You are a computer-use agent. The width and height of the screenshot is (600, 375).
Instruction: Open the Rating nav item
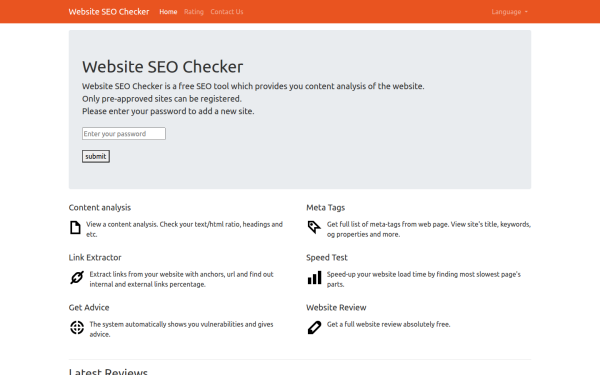[194, 12]
